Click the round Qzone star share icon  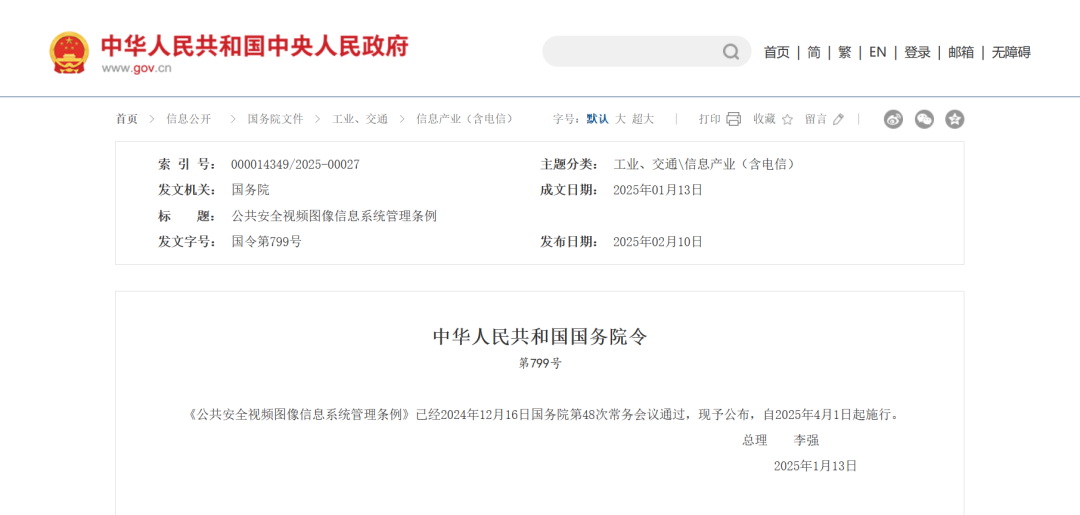click(x=955, y=119)
